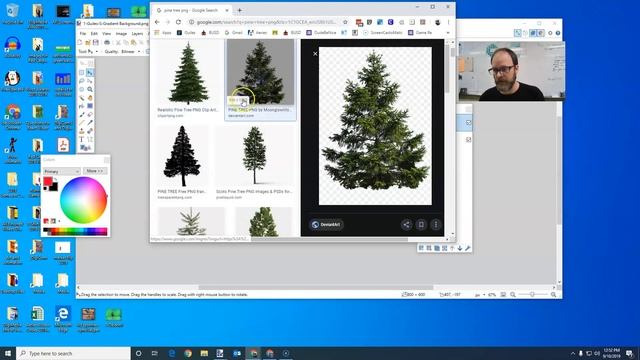Open the Gmail bookmark
Image resolution: width=640 pixels, height=360 pixels.
pyautogui.click(x=234, y=33)
